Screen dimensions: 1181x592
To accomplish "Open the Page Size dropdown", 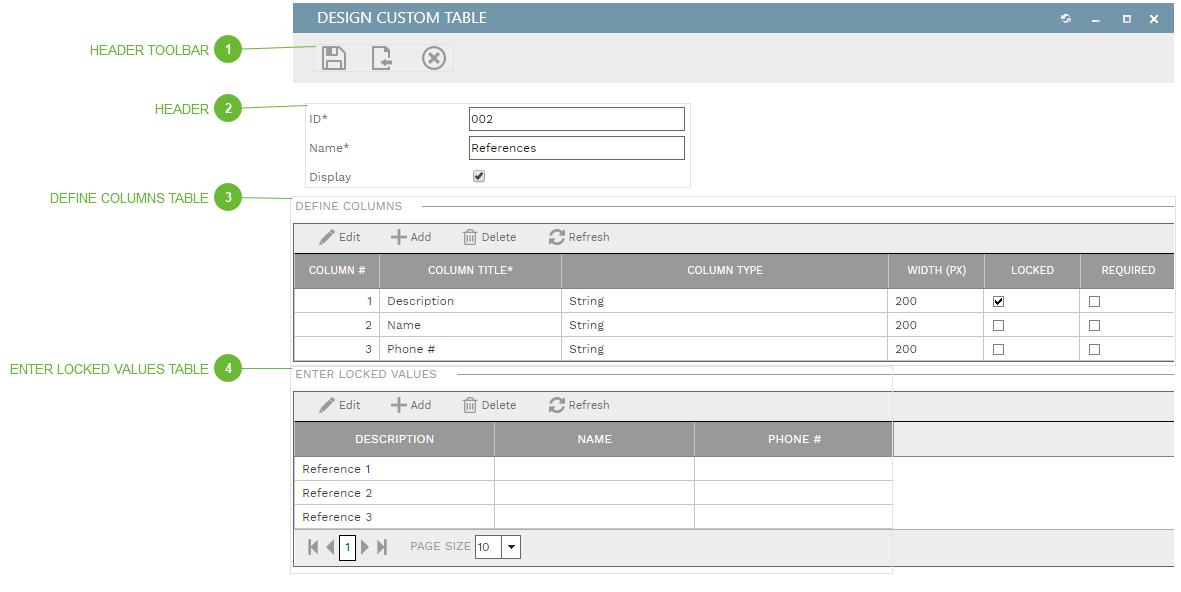I will [511, 547].
